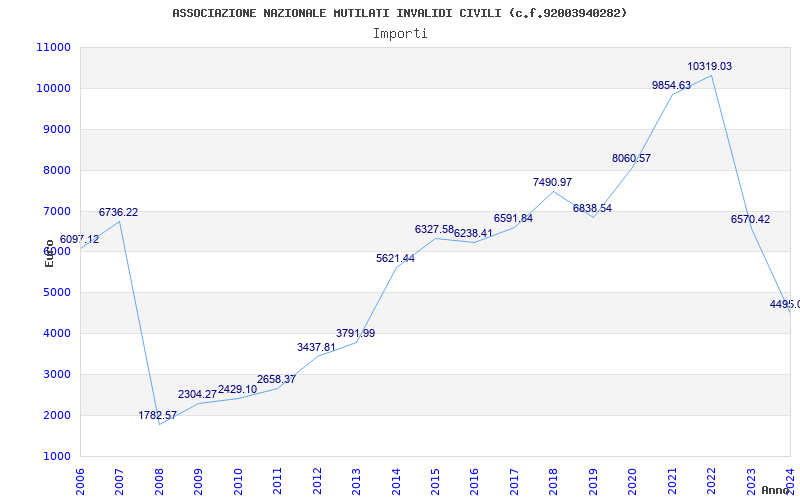Click the 10319.03 peak data label

(709, 66)
